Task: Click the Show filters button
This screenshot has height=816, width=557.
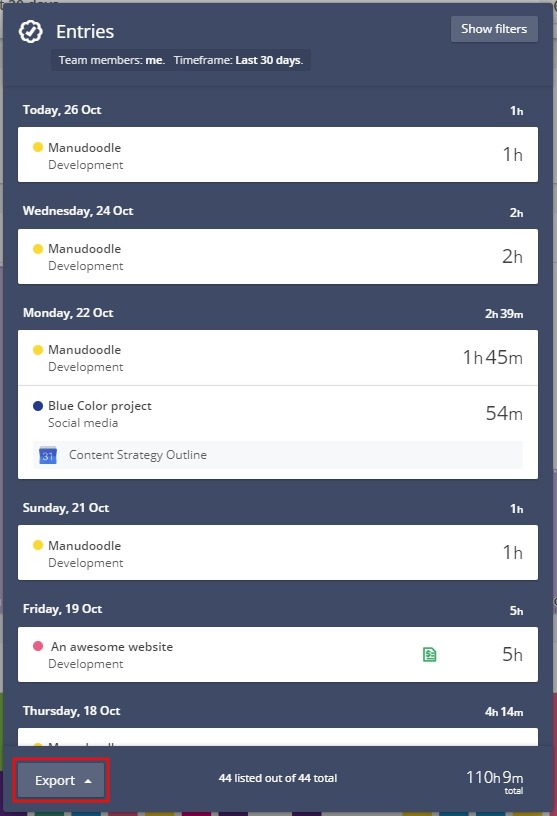Action: click(494, 29)
